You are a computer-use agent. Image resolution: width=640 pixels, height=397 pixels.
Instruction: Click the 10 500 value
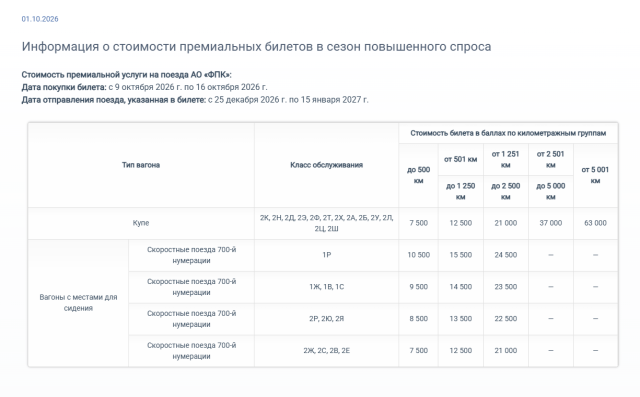pos(418,255)
